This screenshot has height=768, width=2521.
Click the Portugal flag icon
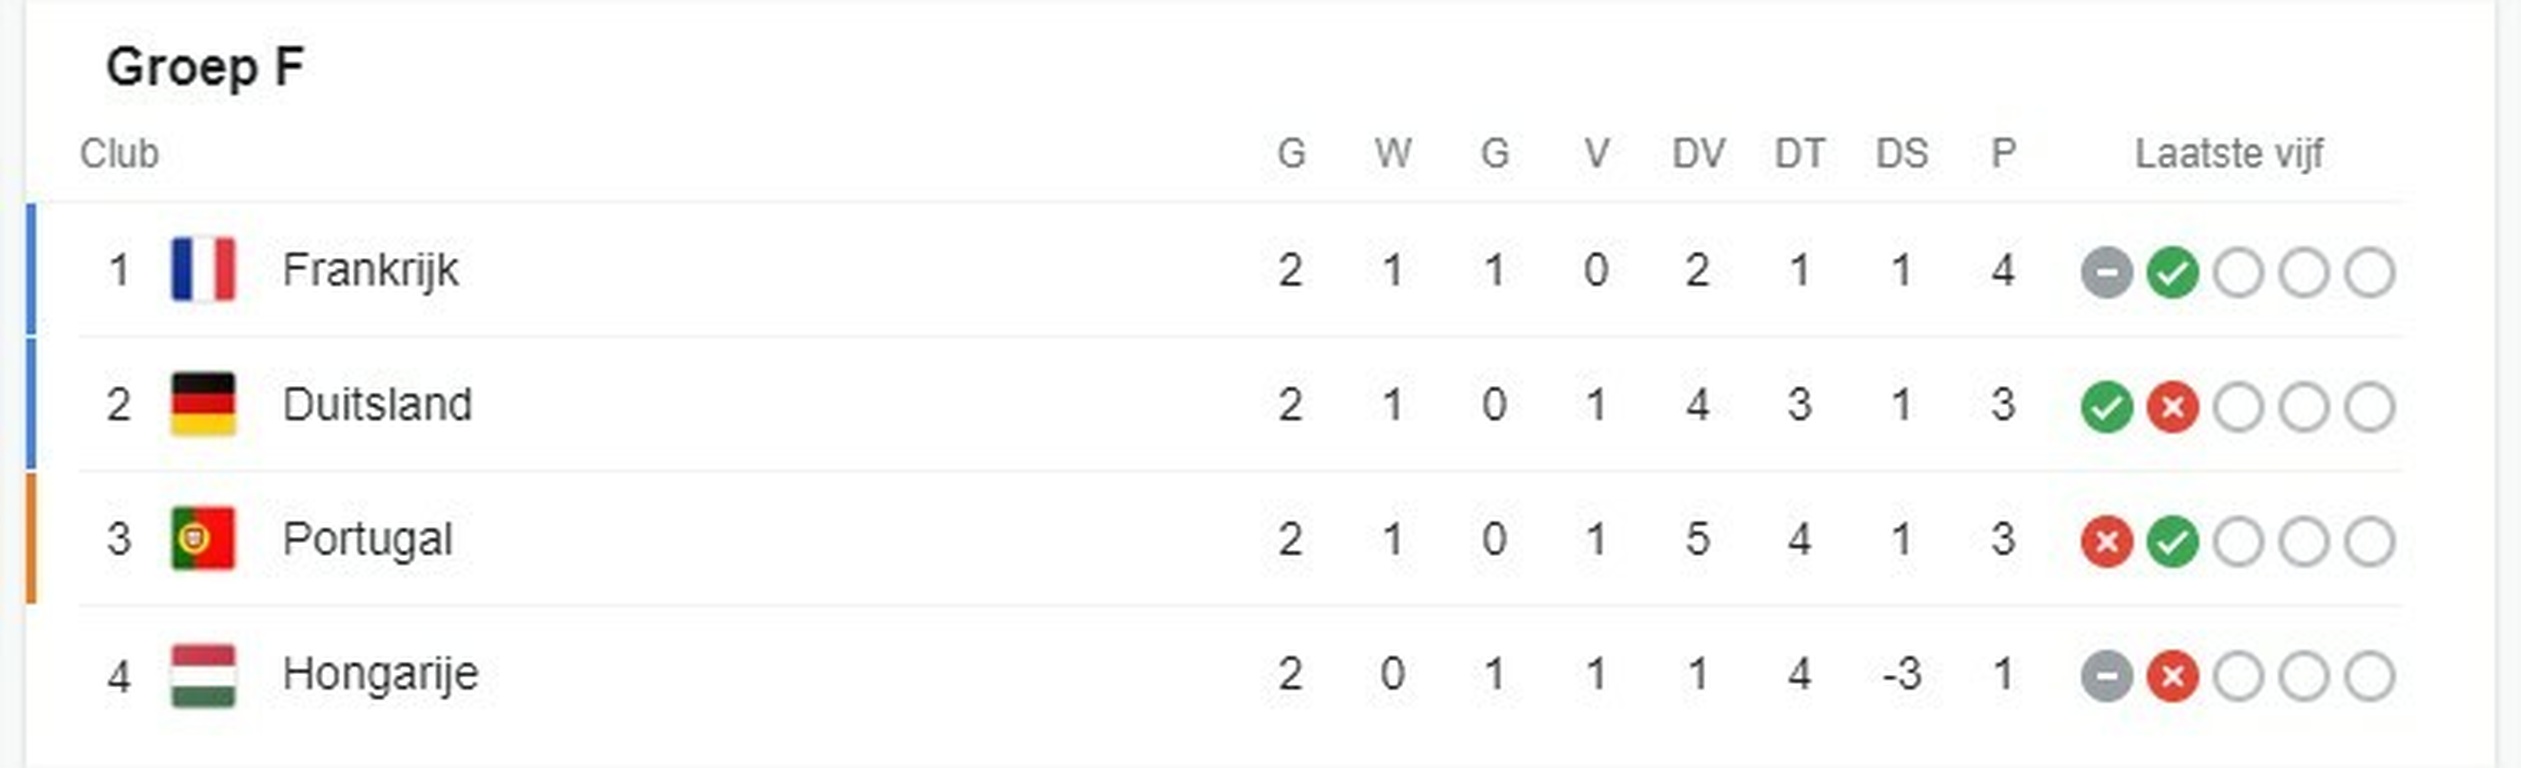203,539
